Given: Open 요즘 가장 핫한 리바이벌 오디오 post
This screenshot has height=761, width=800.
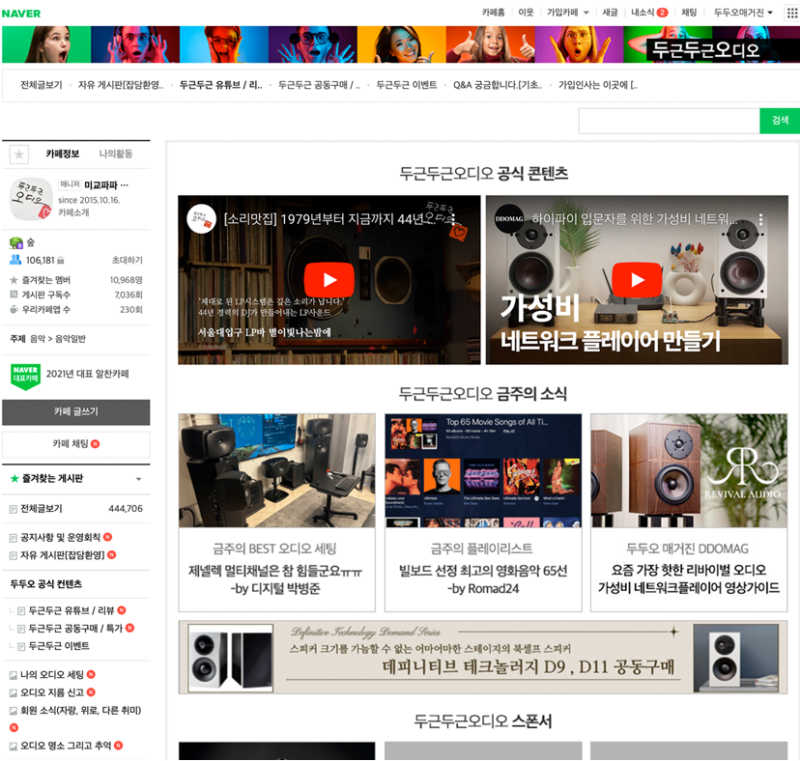Looking at the screenshot, I should pos(689,579).
